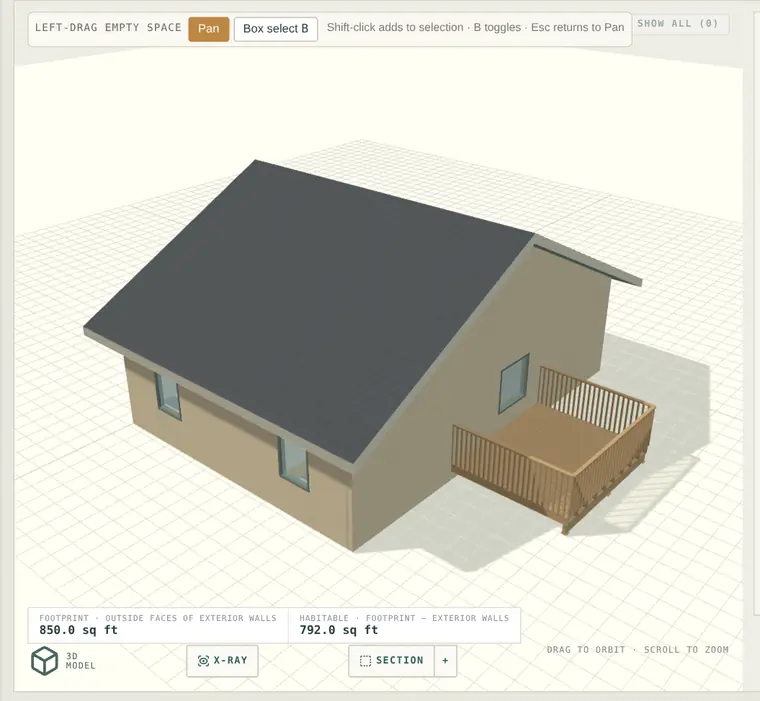Select the 792.0 sq ft habitable value

[x=339, y=630]
